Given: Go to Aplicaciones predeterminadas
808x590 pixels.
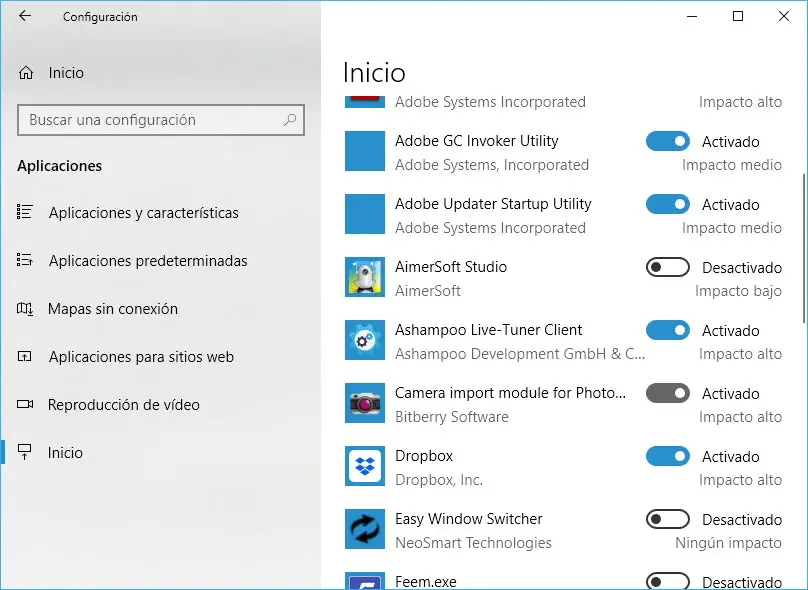Looking at the screenshot, I should point(147,261).
